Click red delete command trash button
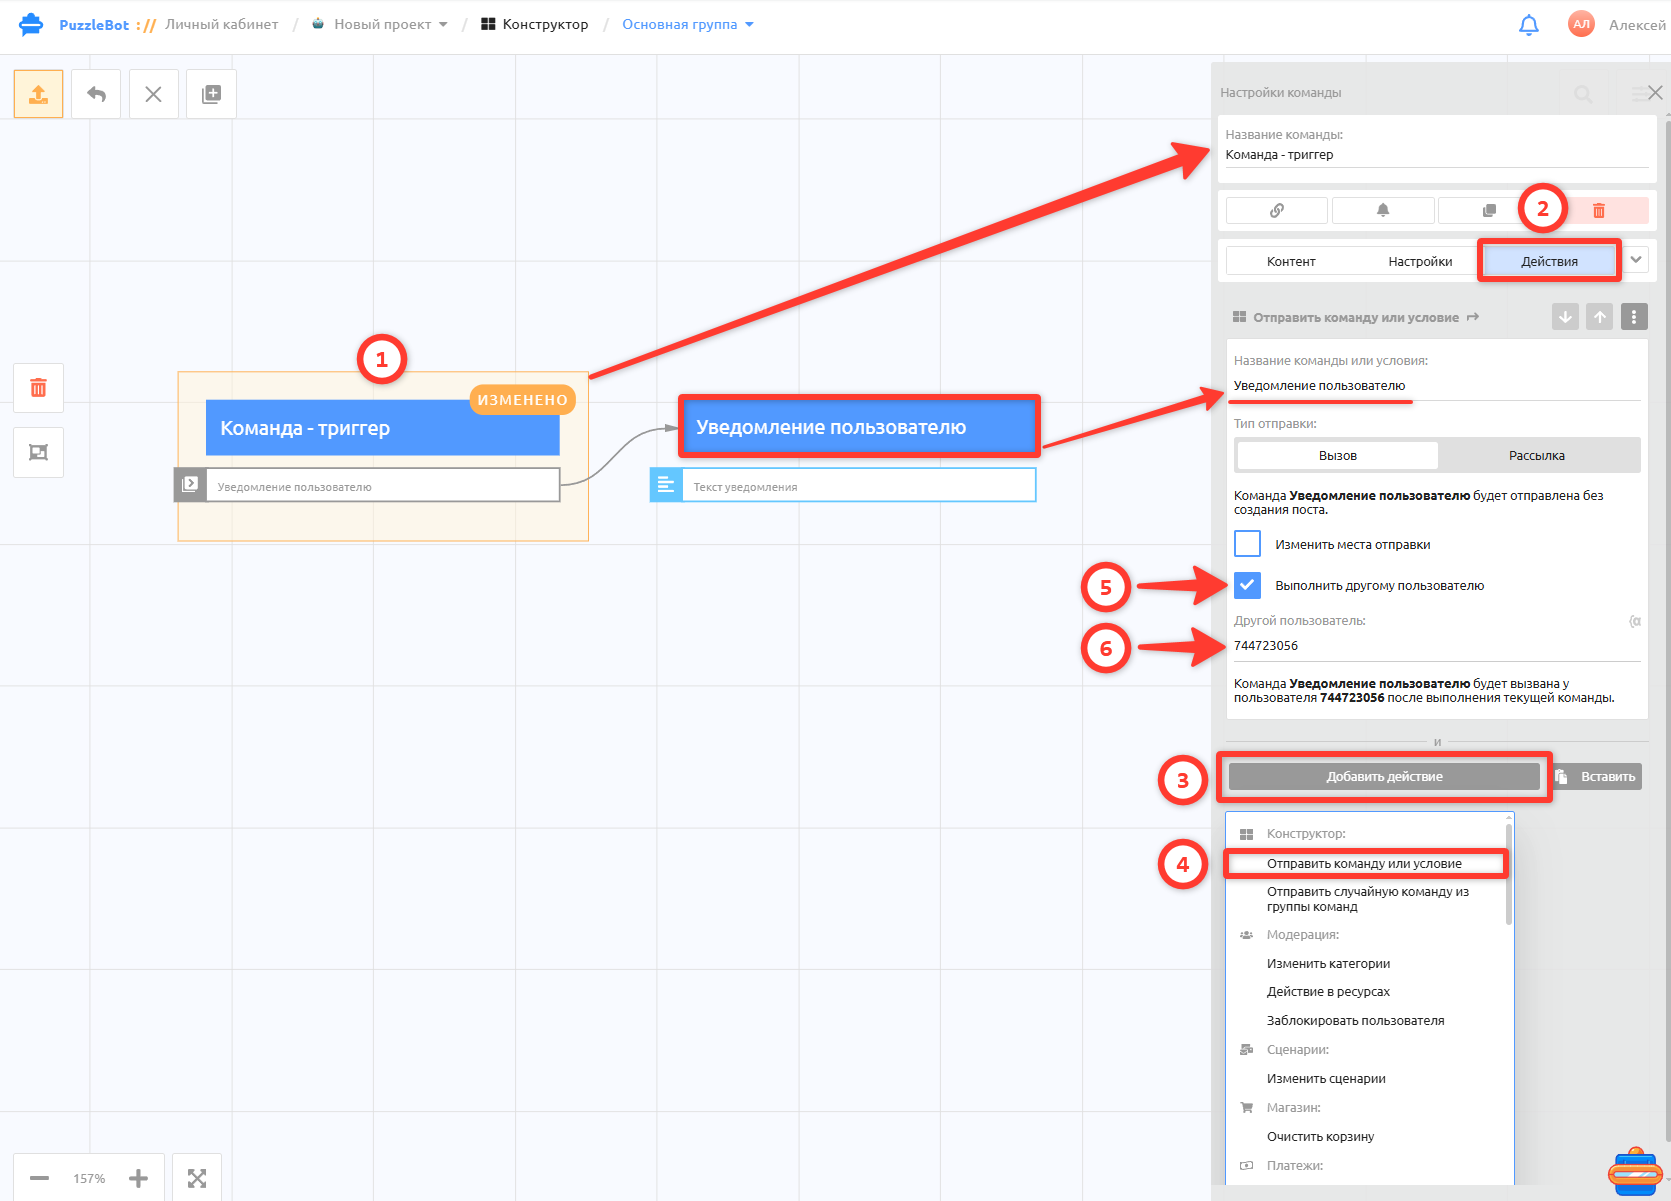The image size is (1671, 1201). tap(1598, 210)
